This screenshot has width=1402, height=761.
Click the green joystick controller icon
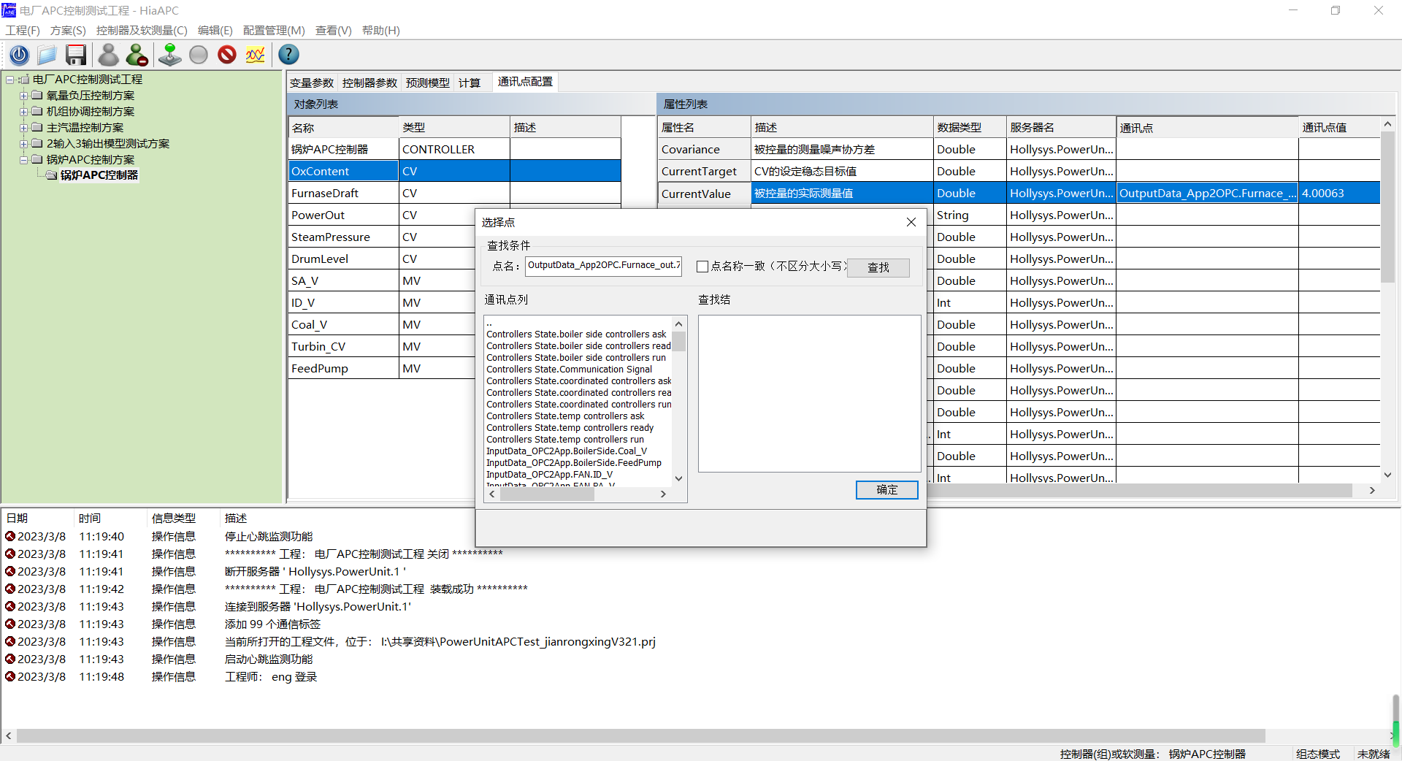pyautogui.click(x=169, y=55)
